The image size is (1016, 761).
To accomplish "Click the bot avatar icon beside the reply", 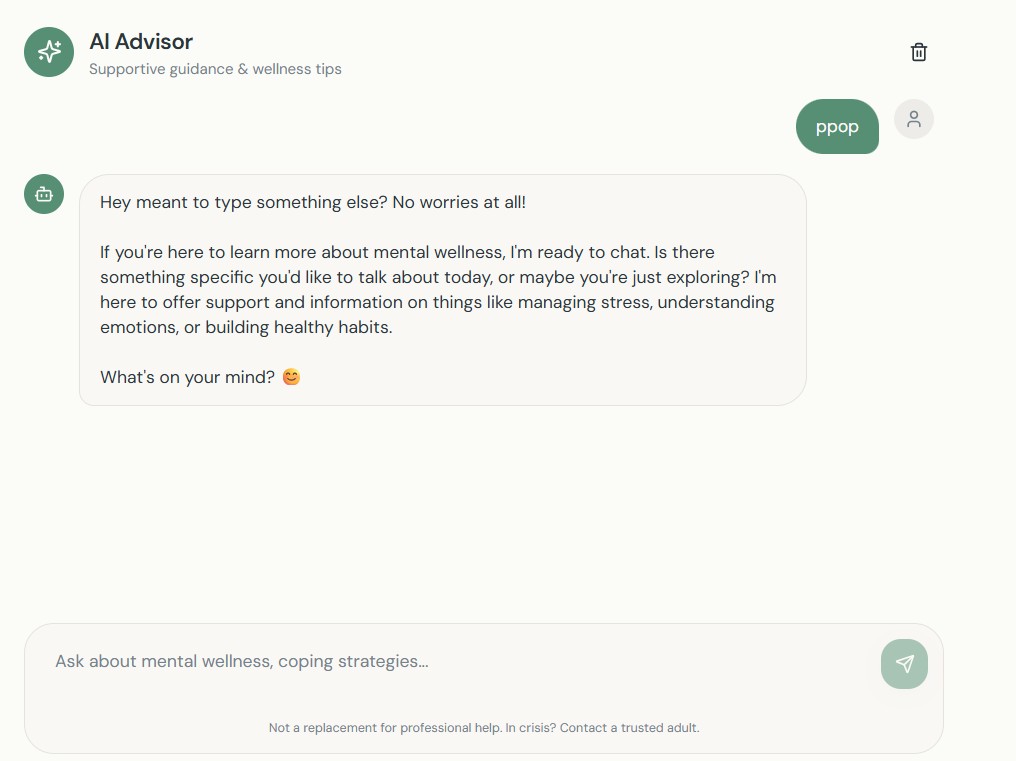I will tap(44, 194).
